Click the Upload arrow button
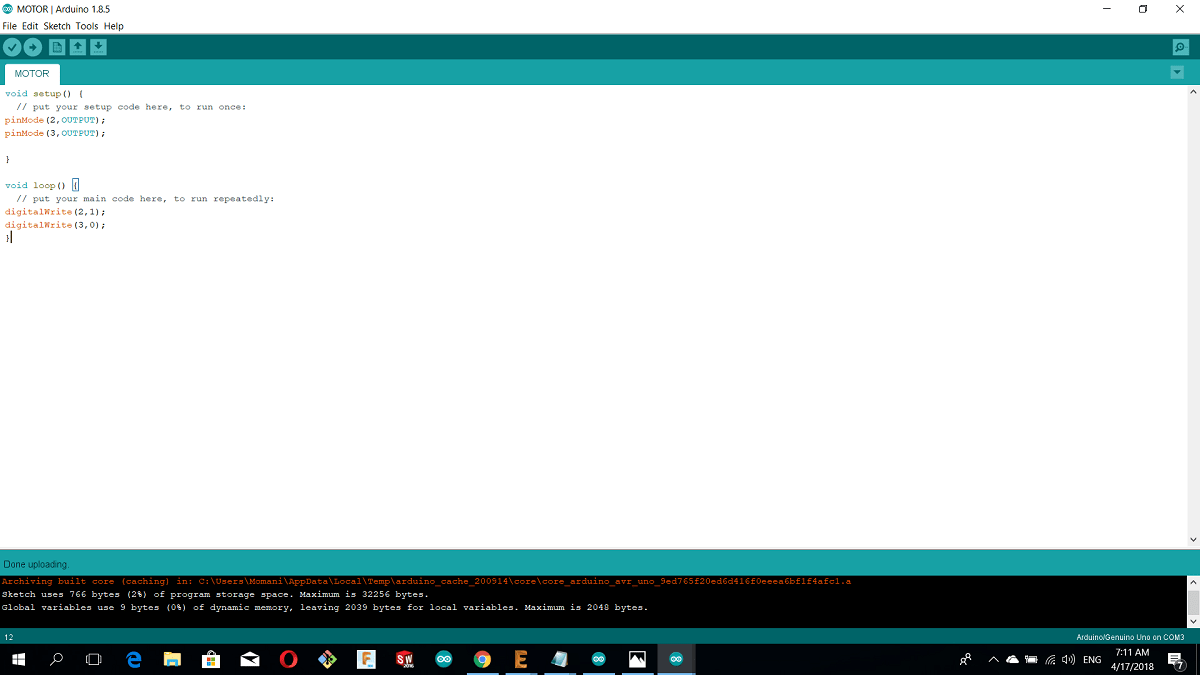Screen dimensions: 1200x675 (x=33, y=47)
